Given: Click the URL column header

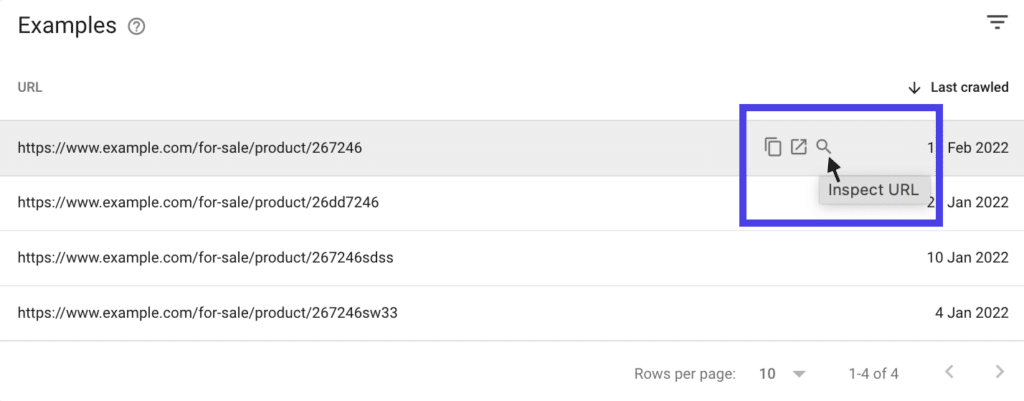Looking at the screenshot, I should point(30,88).
